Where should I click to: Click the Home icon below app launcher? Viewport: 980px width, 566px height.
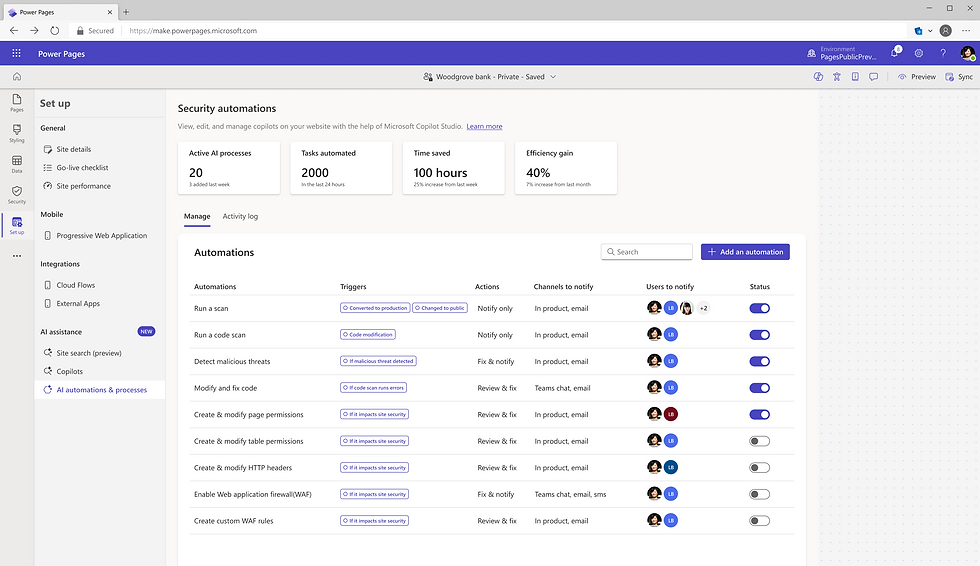tap(17, 76)
